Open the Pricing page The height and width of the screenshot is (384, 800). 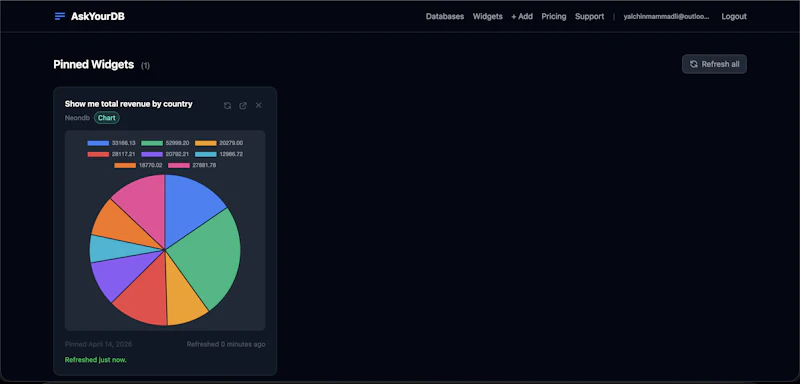point(554,16)
